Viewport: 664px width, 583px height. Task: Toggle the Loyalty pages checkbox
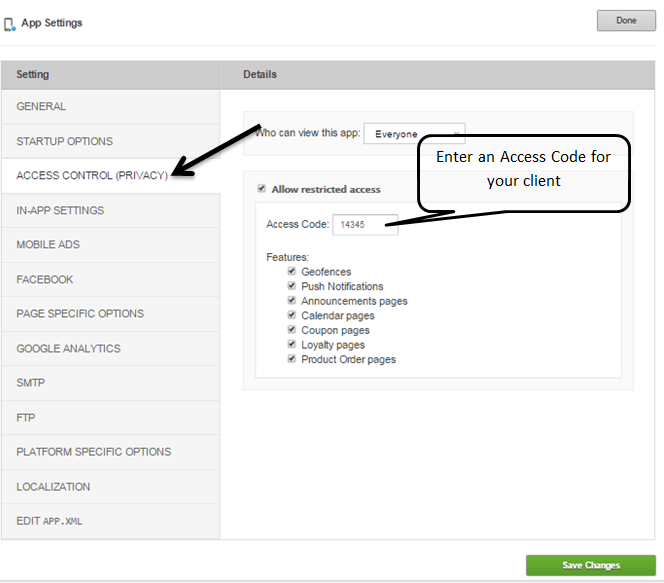[x=291, y=344]
